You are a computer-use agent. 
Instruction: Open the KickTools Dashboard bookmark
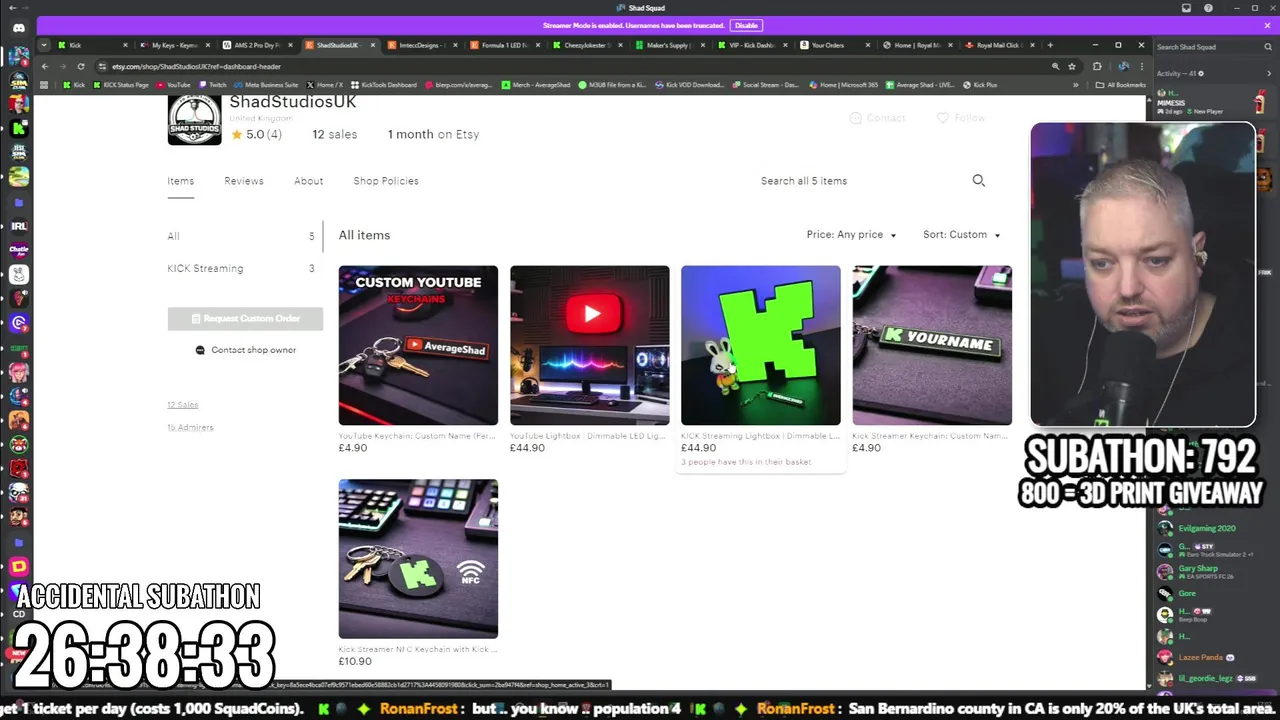(x=384, y=85)
